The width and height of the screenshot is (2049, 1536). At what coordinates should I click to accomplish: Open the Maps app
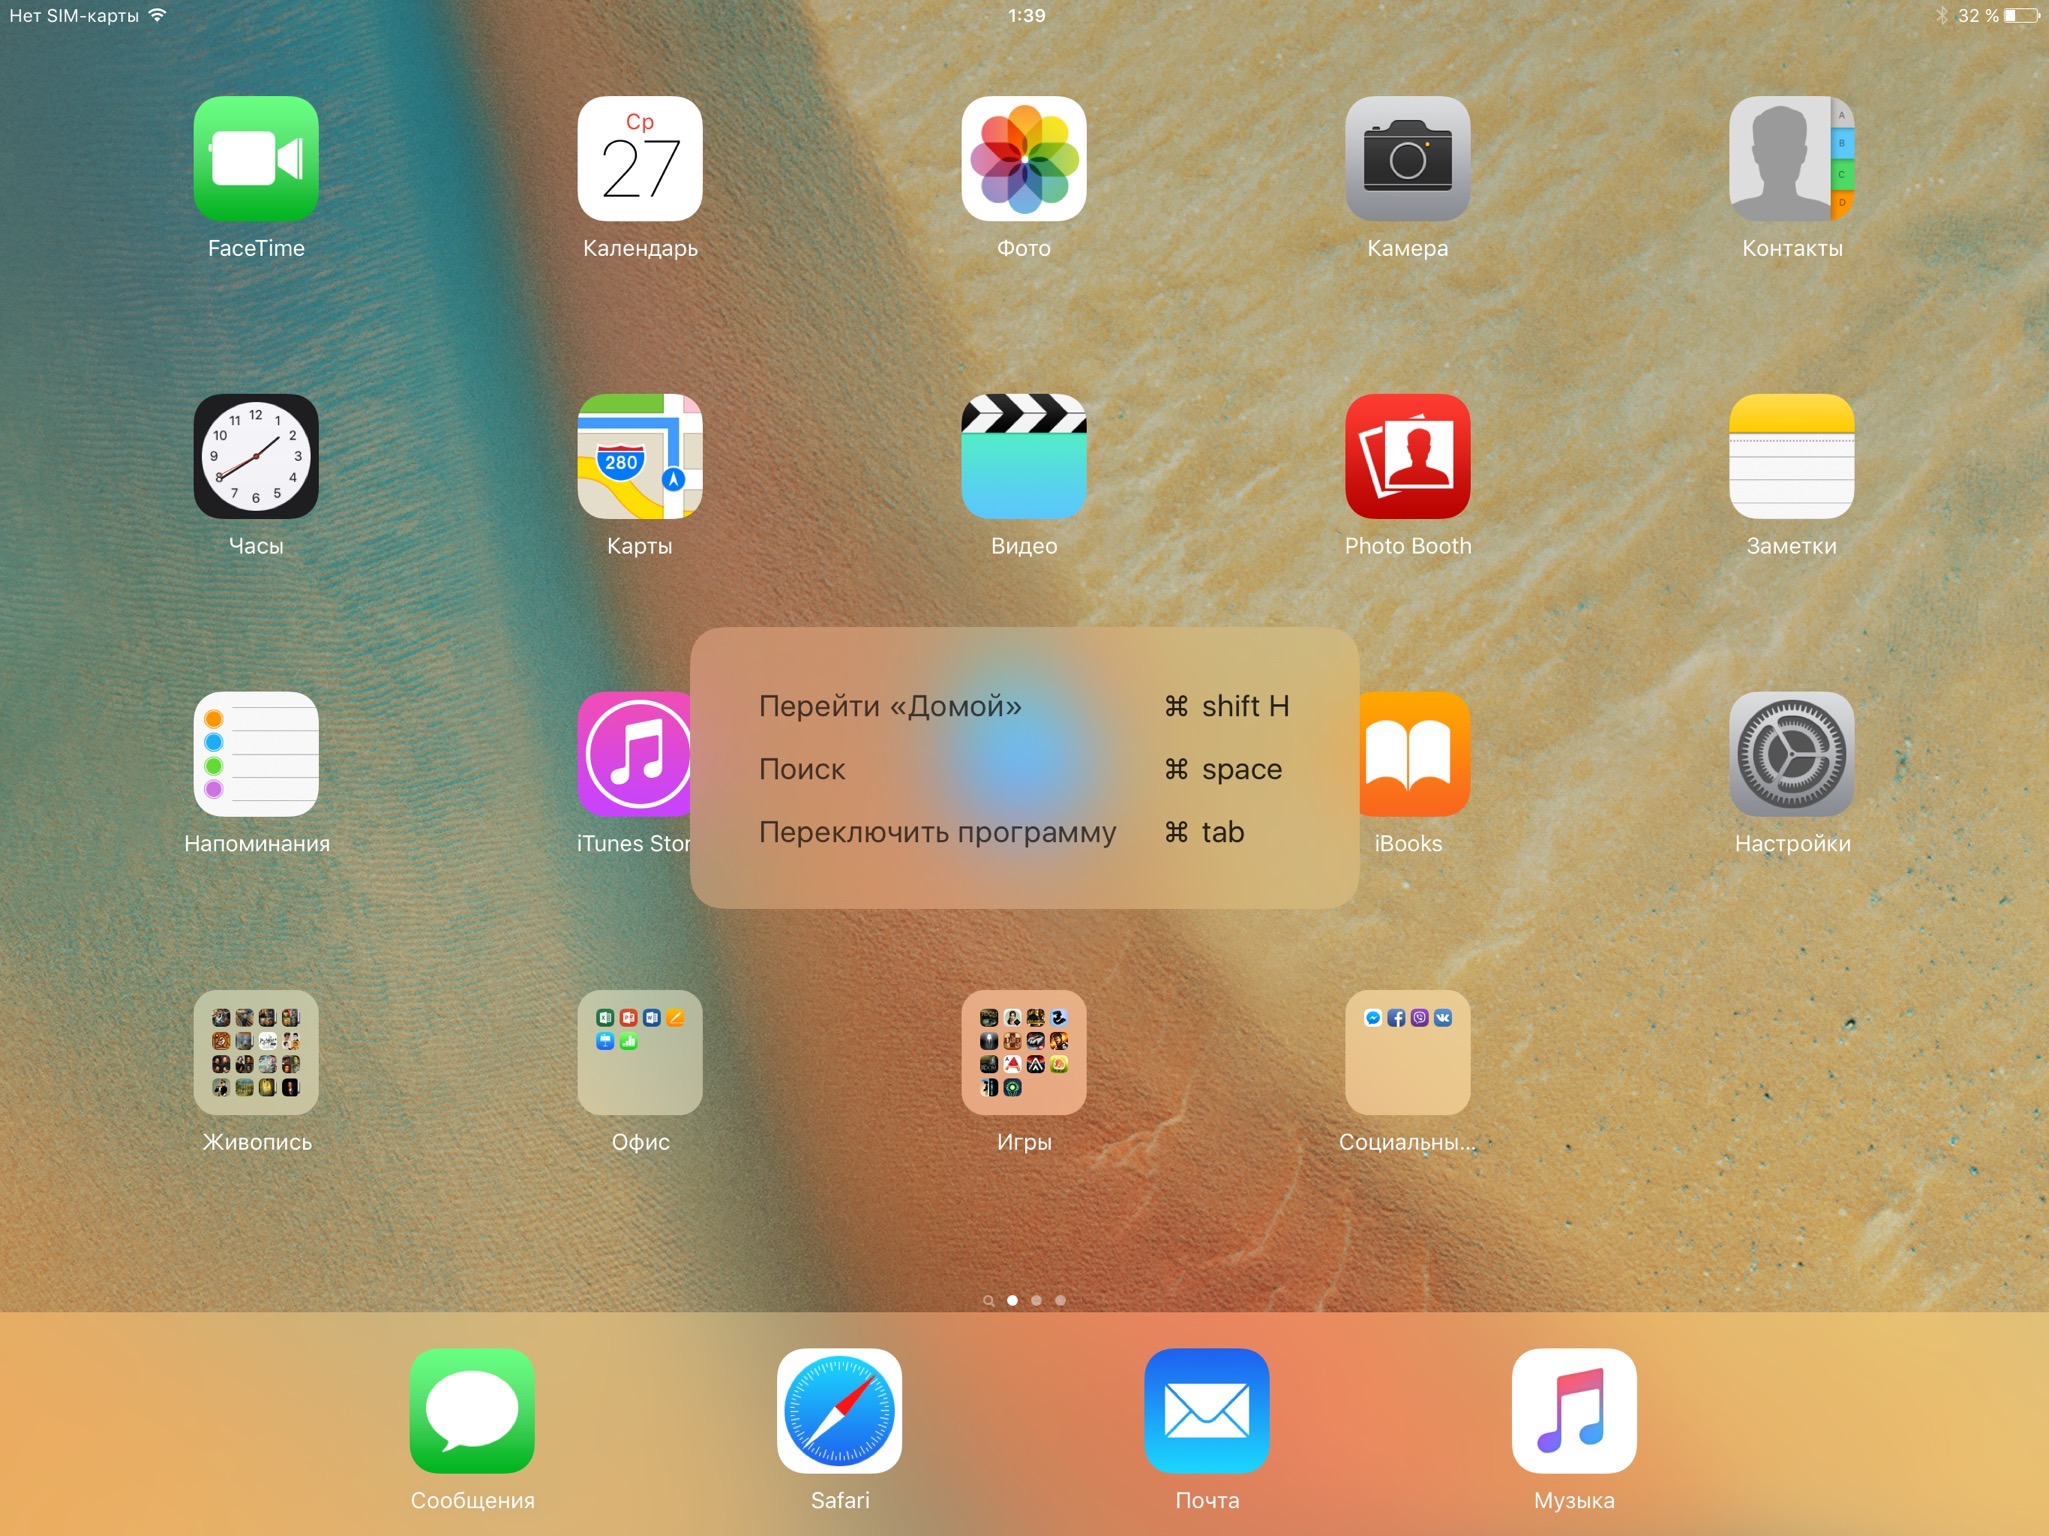[x=640, y=456]
